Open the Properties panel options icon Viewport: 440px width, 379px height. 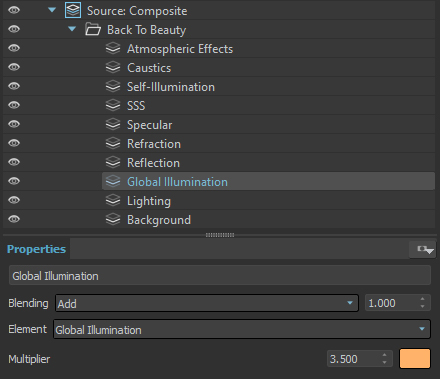coord(423,249)
